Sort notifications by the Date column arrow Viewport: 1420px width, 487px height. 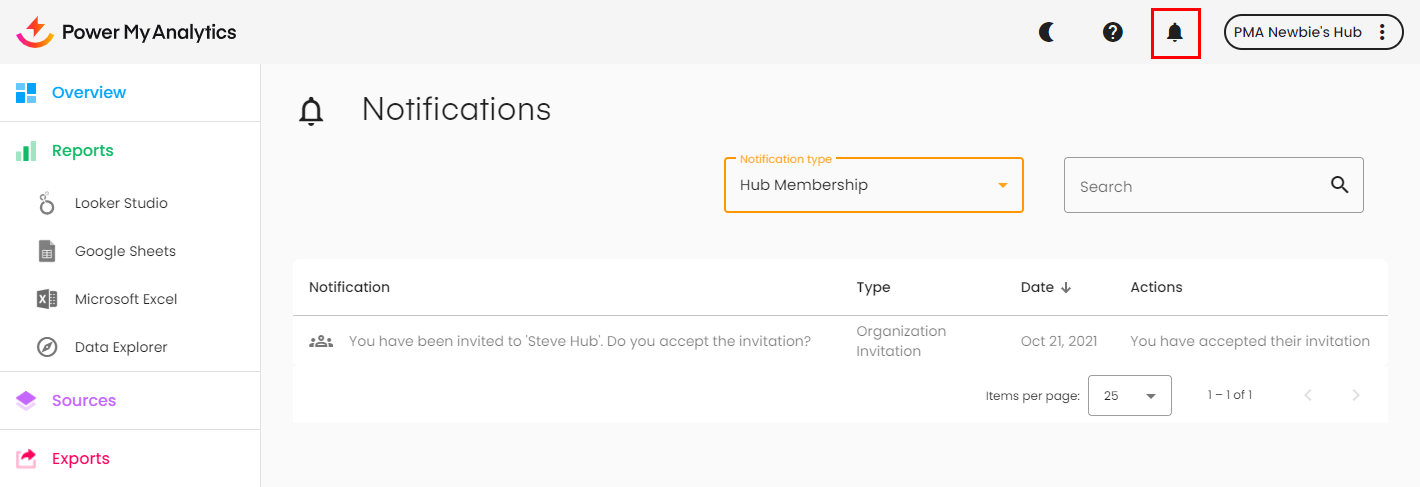click(1066, 287)
